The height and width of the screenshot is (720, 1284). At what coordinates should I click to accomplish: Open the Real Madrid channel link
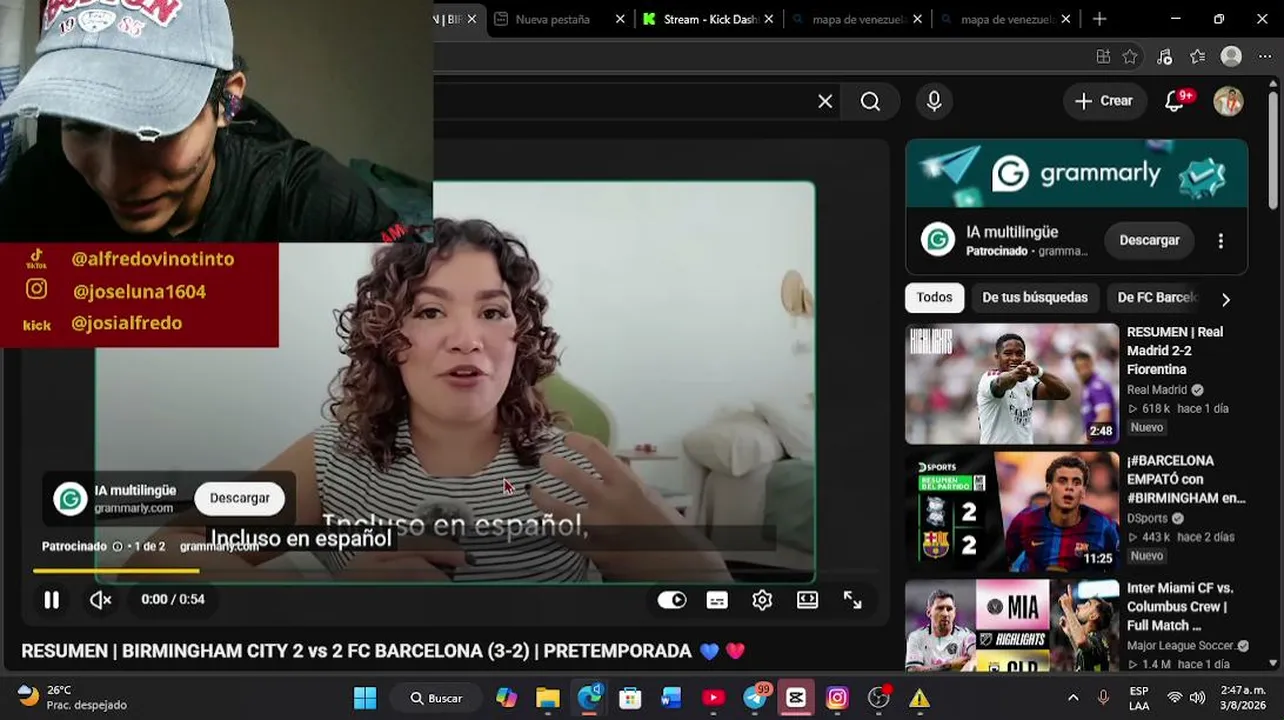click(x=1157, y=390)
